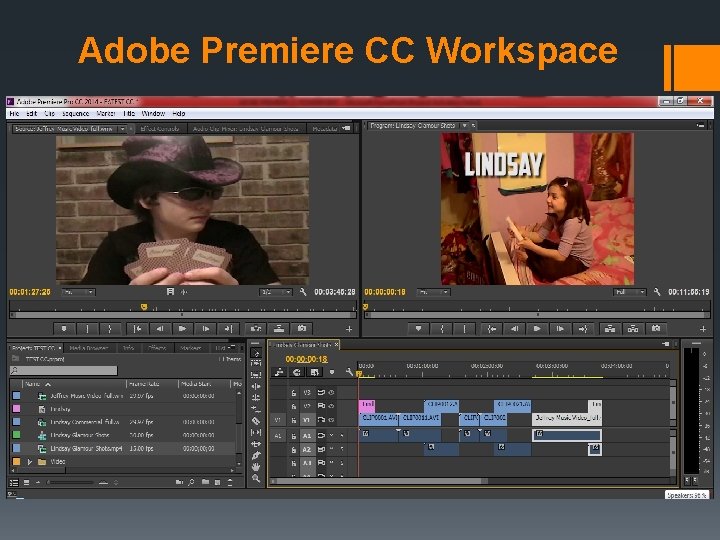Click Insert button in Source monitor

[256, 328]
